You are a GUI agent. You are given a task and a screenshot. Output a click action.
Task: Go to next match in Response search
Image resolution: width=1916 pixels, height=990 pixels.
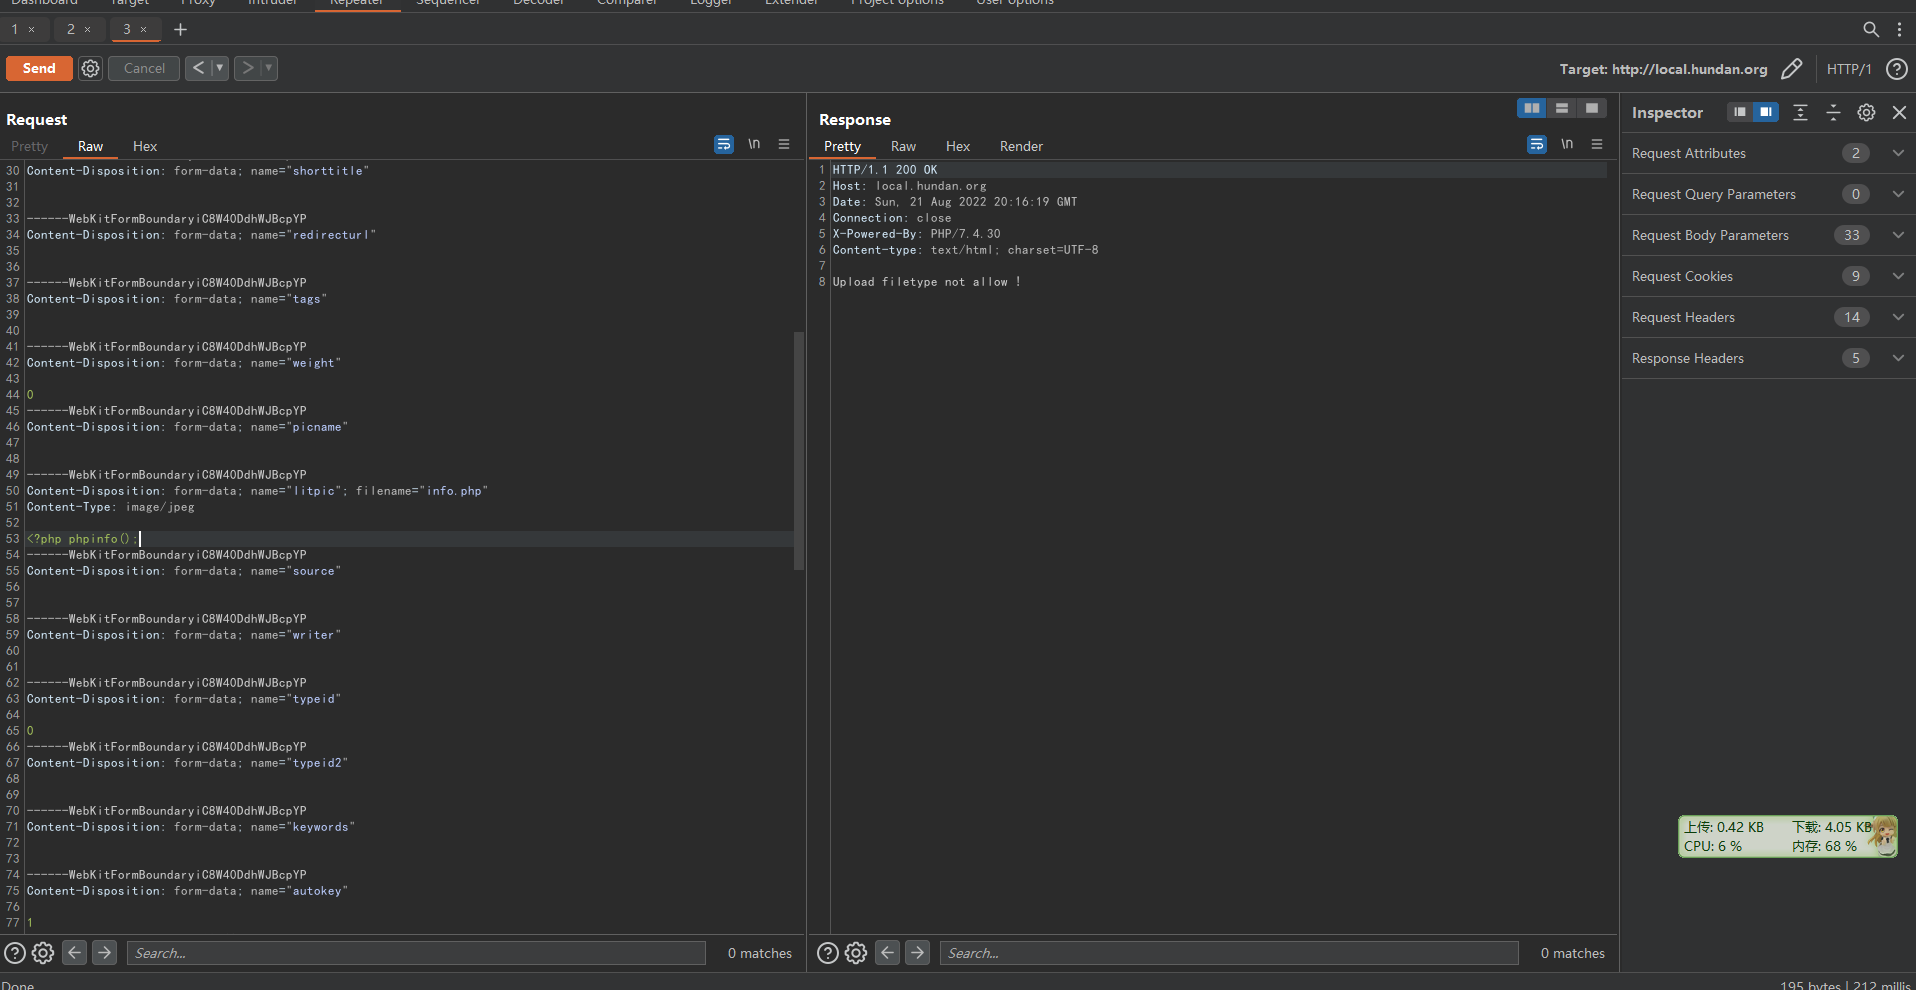(x=917, y=953)
